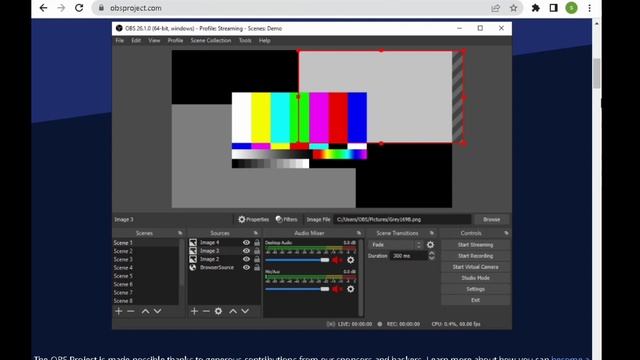Unmute Mic/Aux speaker icon
The width and height of the screenshot is (640, 360).
click(337, 289)
